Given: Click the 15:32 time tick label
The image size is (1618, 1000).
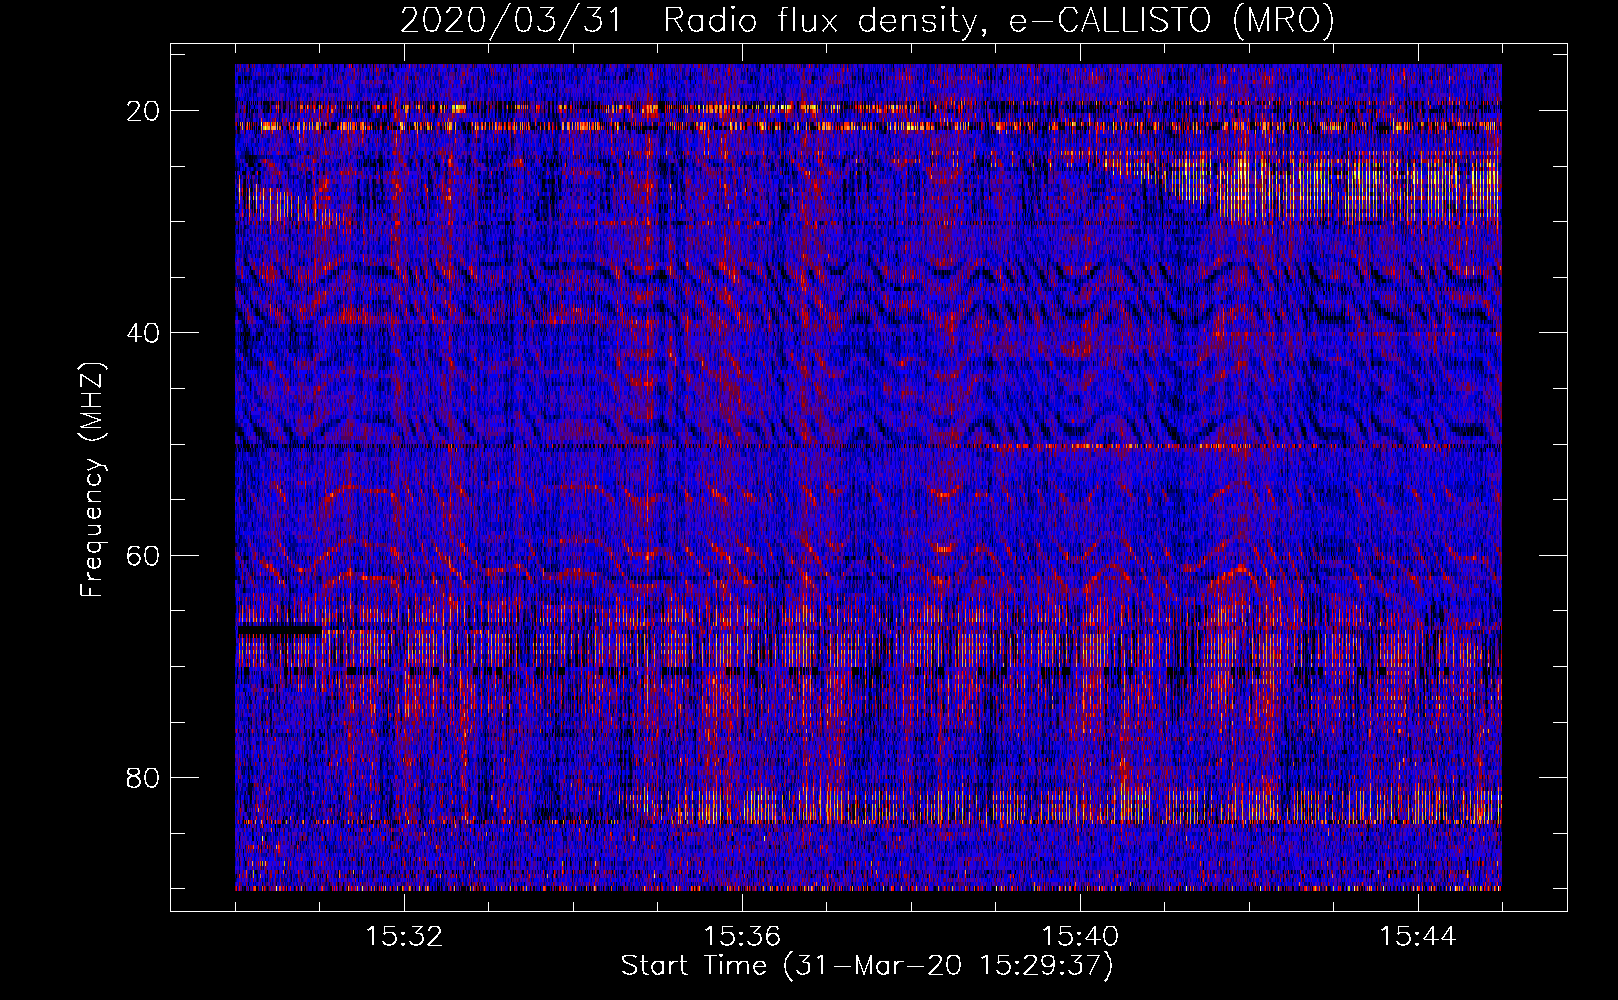Looking at the screenshot, I should click(404, 936).
